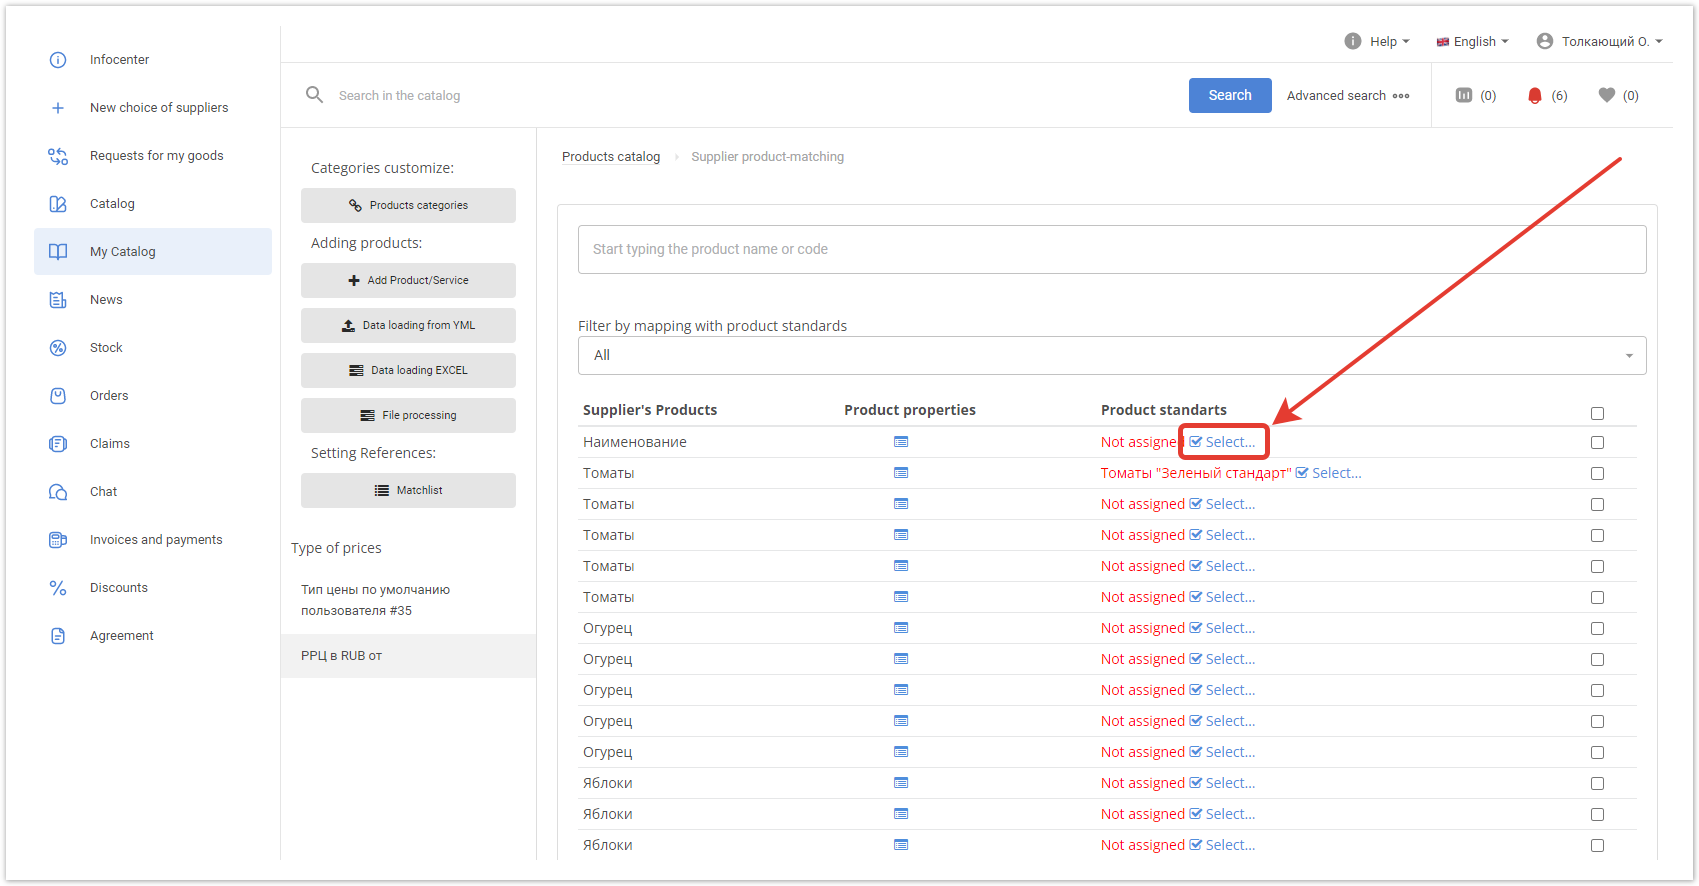Click the Data loading EXCEL button
The height and width of the screenshot is (886, 1699).
coord(408,370)
